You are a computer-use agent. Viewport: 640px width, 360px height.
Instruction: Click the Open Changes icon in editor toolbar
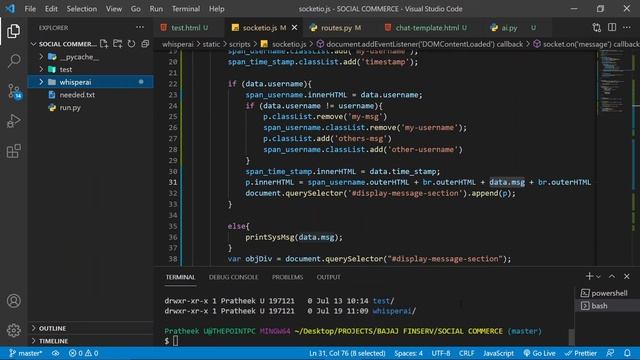click(x=597, y=27)
